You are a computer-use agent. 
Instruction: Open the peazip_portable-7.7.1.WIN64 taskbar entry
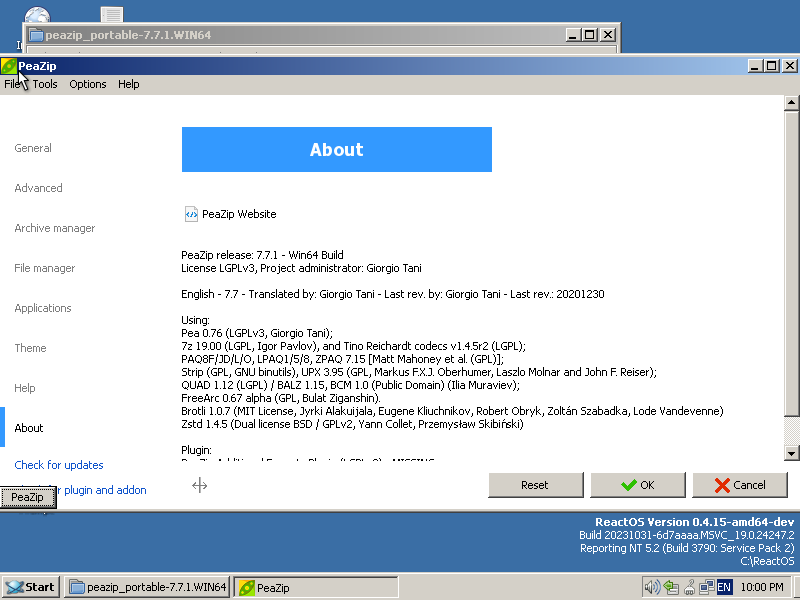pyautogui.click(x=150, y=587)
